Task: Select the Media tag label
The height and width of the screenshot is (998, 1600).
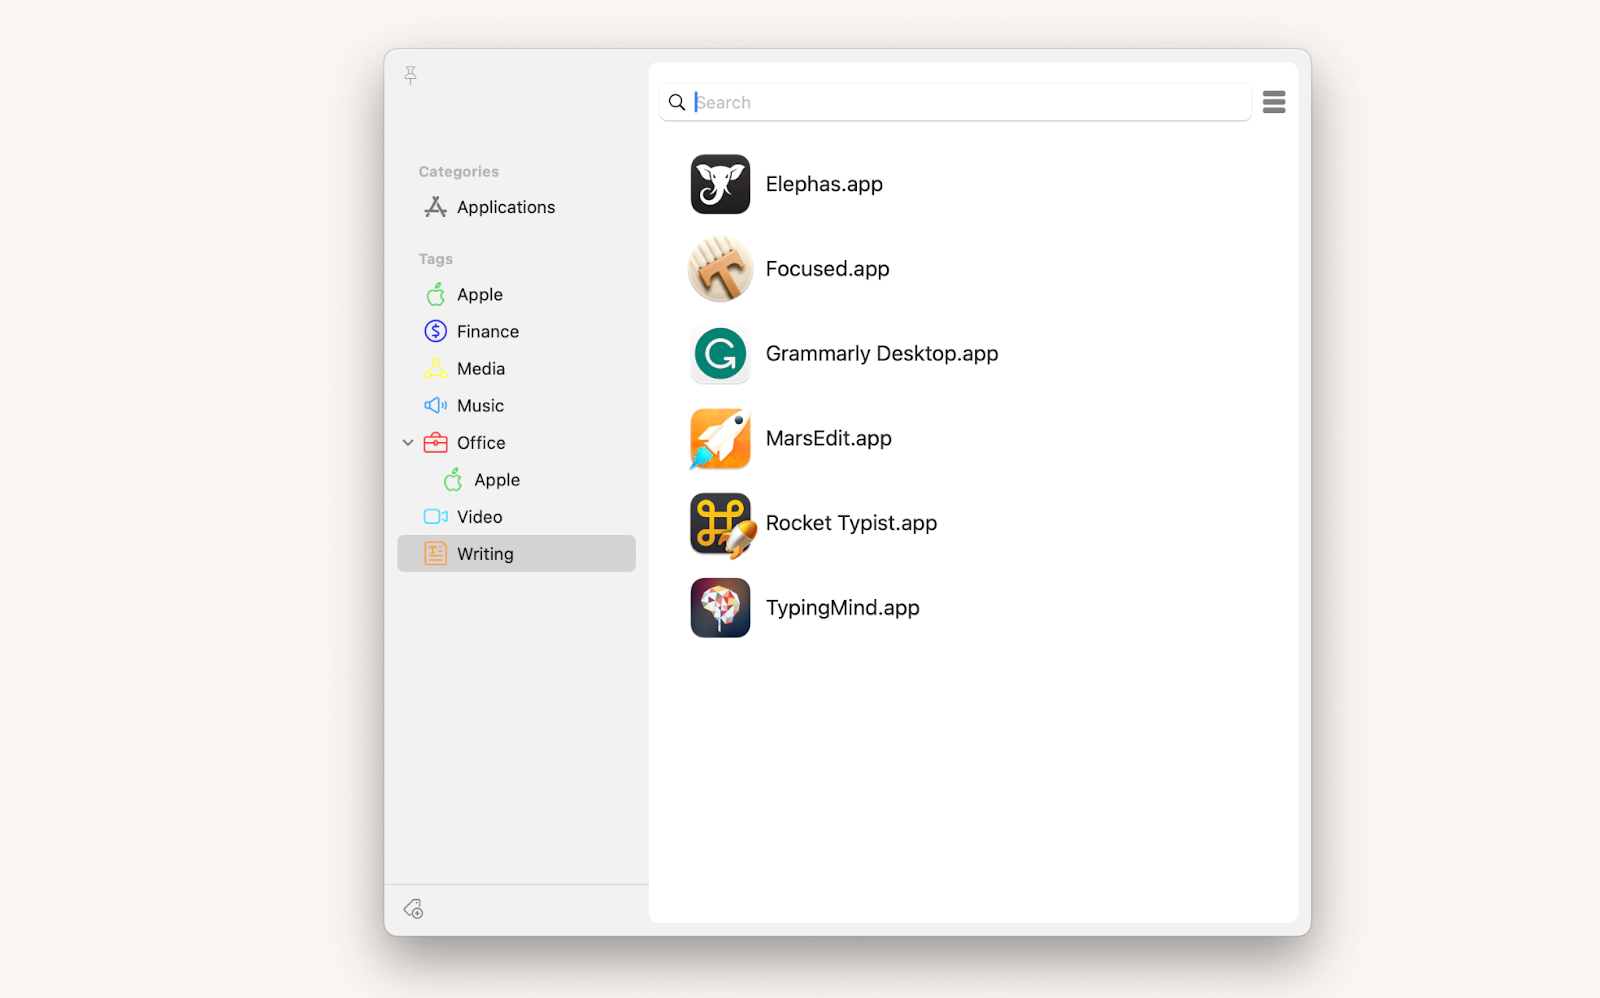Action: click(481, 368)
